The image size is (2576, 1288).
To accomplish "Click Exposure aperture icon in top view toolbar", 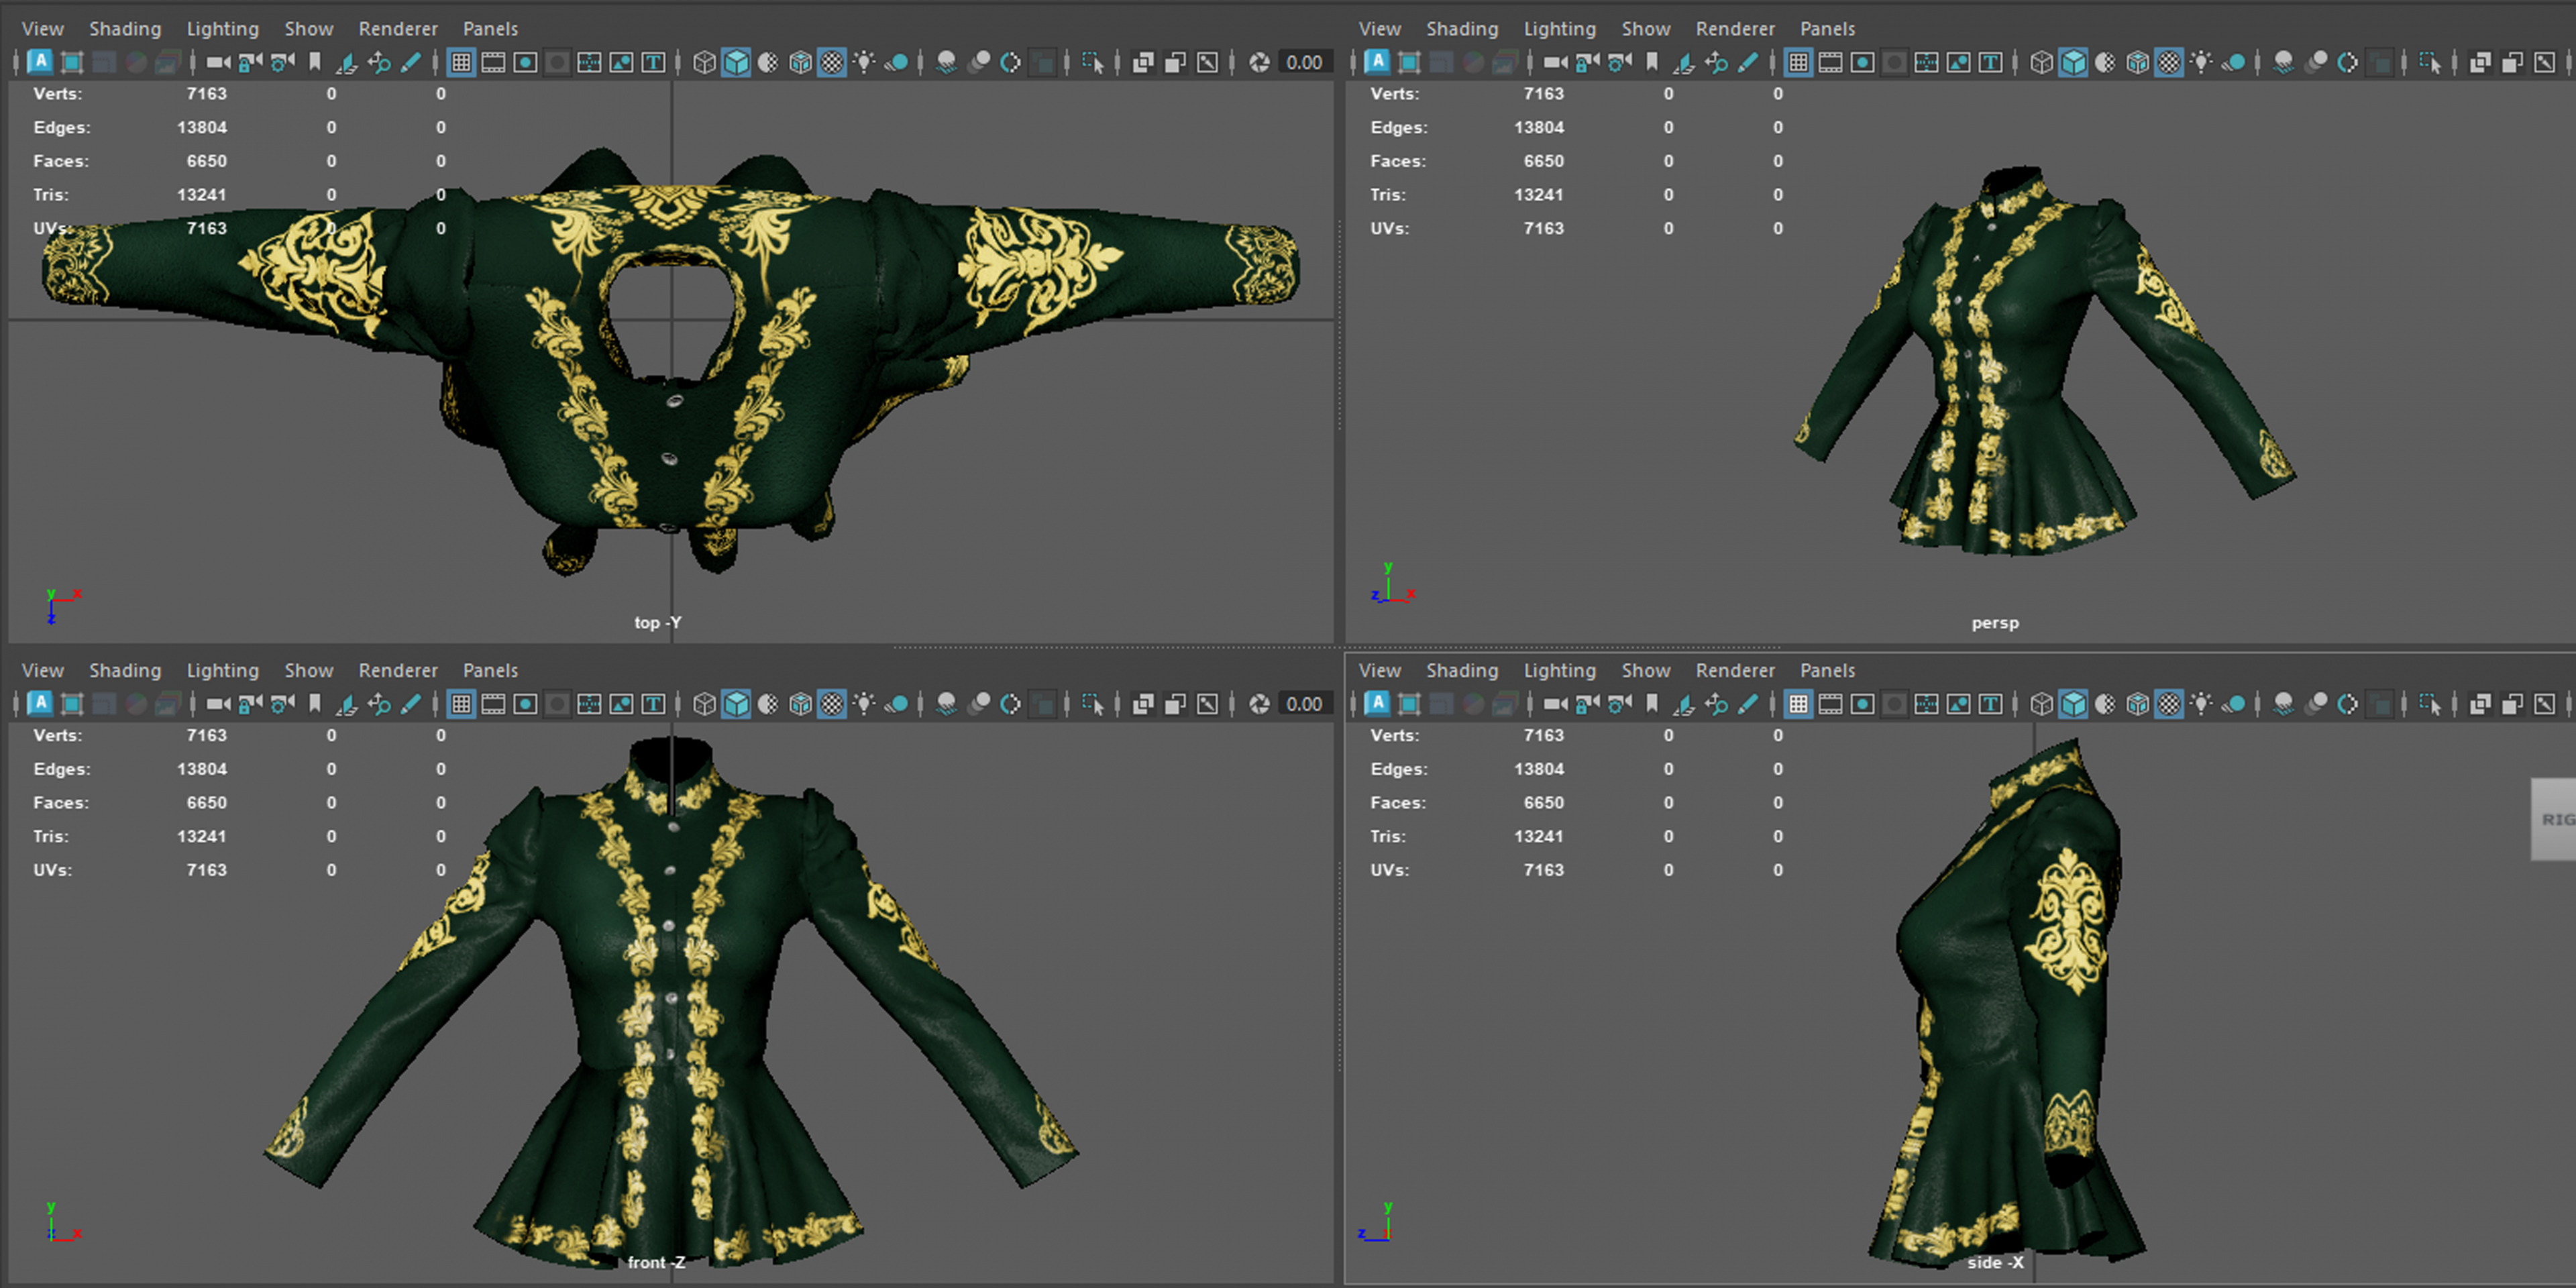I will 1260,62.
